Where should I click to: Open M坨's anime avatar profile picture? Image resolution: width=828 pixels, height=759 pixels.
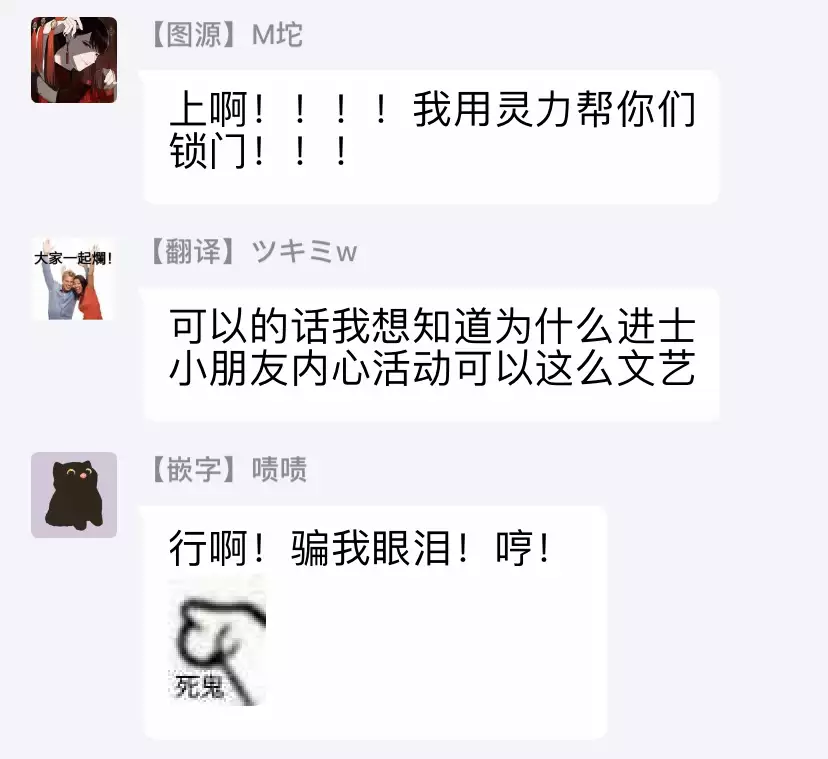tap(74, 60)
